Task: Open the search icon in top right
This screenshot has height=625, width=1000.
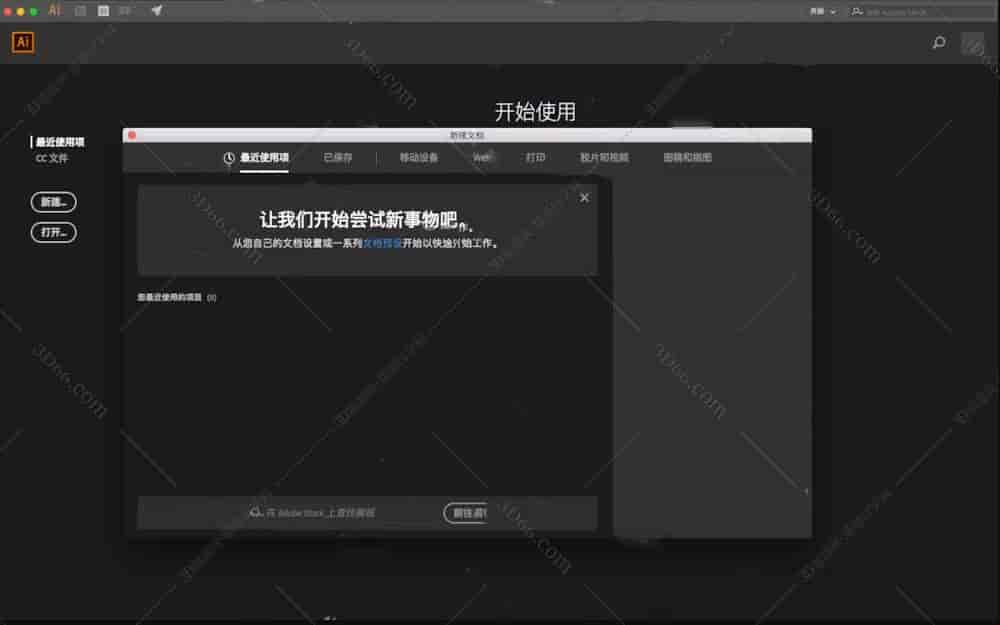Action: [x=938, y=43]
